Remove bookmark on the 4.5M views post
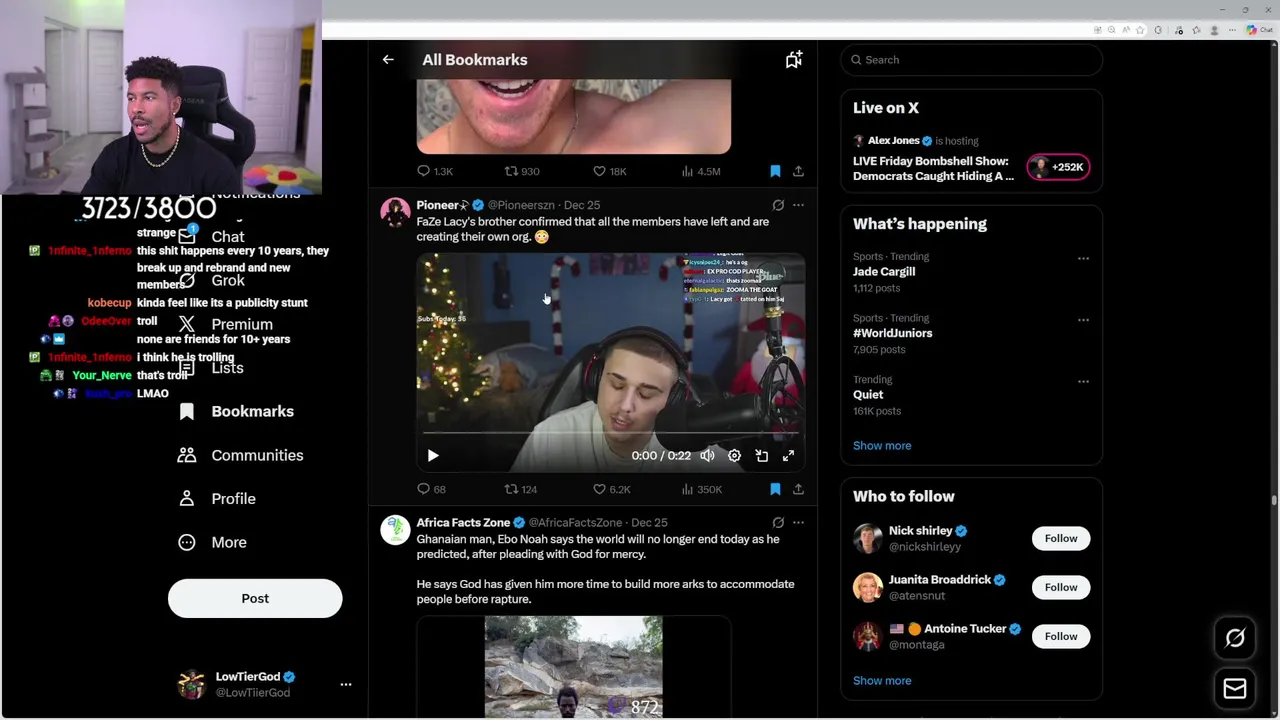The width and height of the screenshot is (1280, 720). (x=775, y=171)
